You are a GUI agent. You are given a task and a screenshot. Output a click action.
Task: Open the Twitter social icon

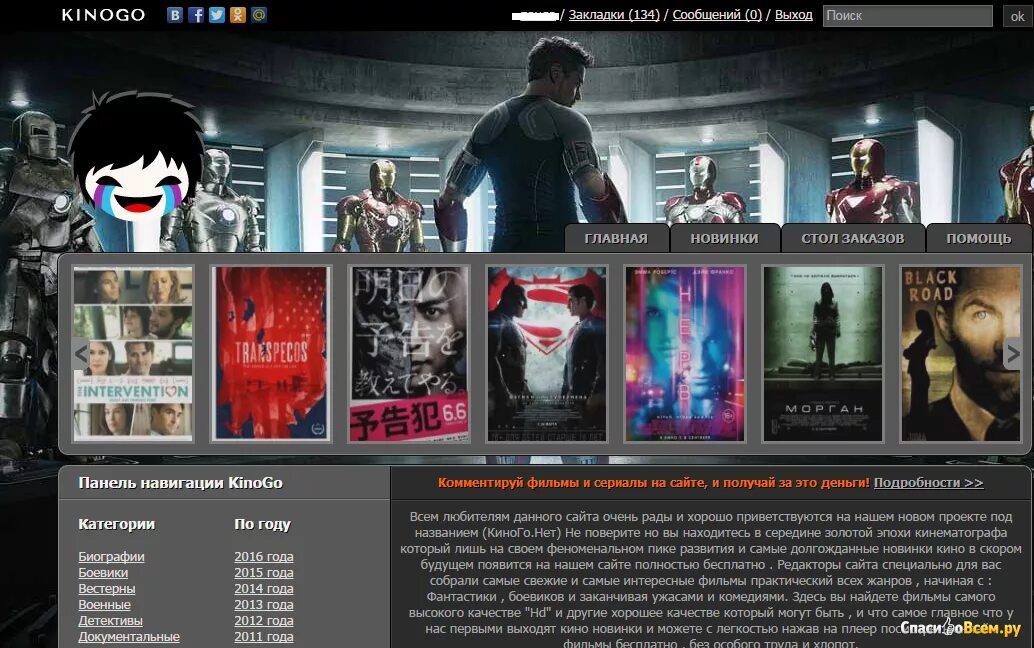[217, 15]
